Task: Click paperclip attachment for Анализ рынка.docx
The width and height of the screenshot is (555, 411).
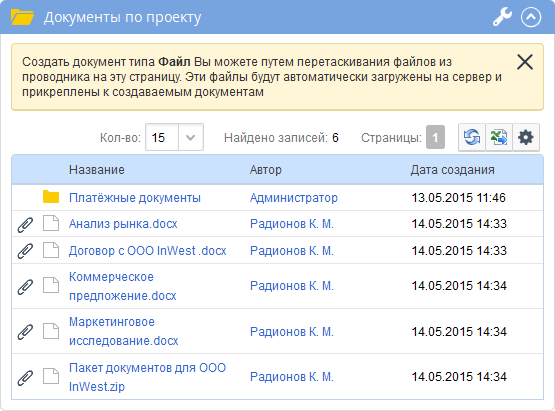Action: tap(25, 224)
